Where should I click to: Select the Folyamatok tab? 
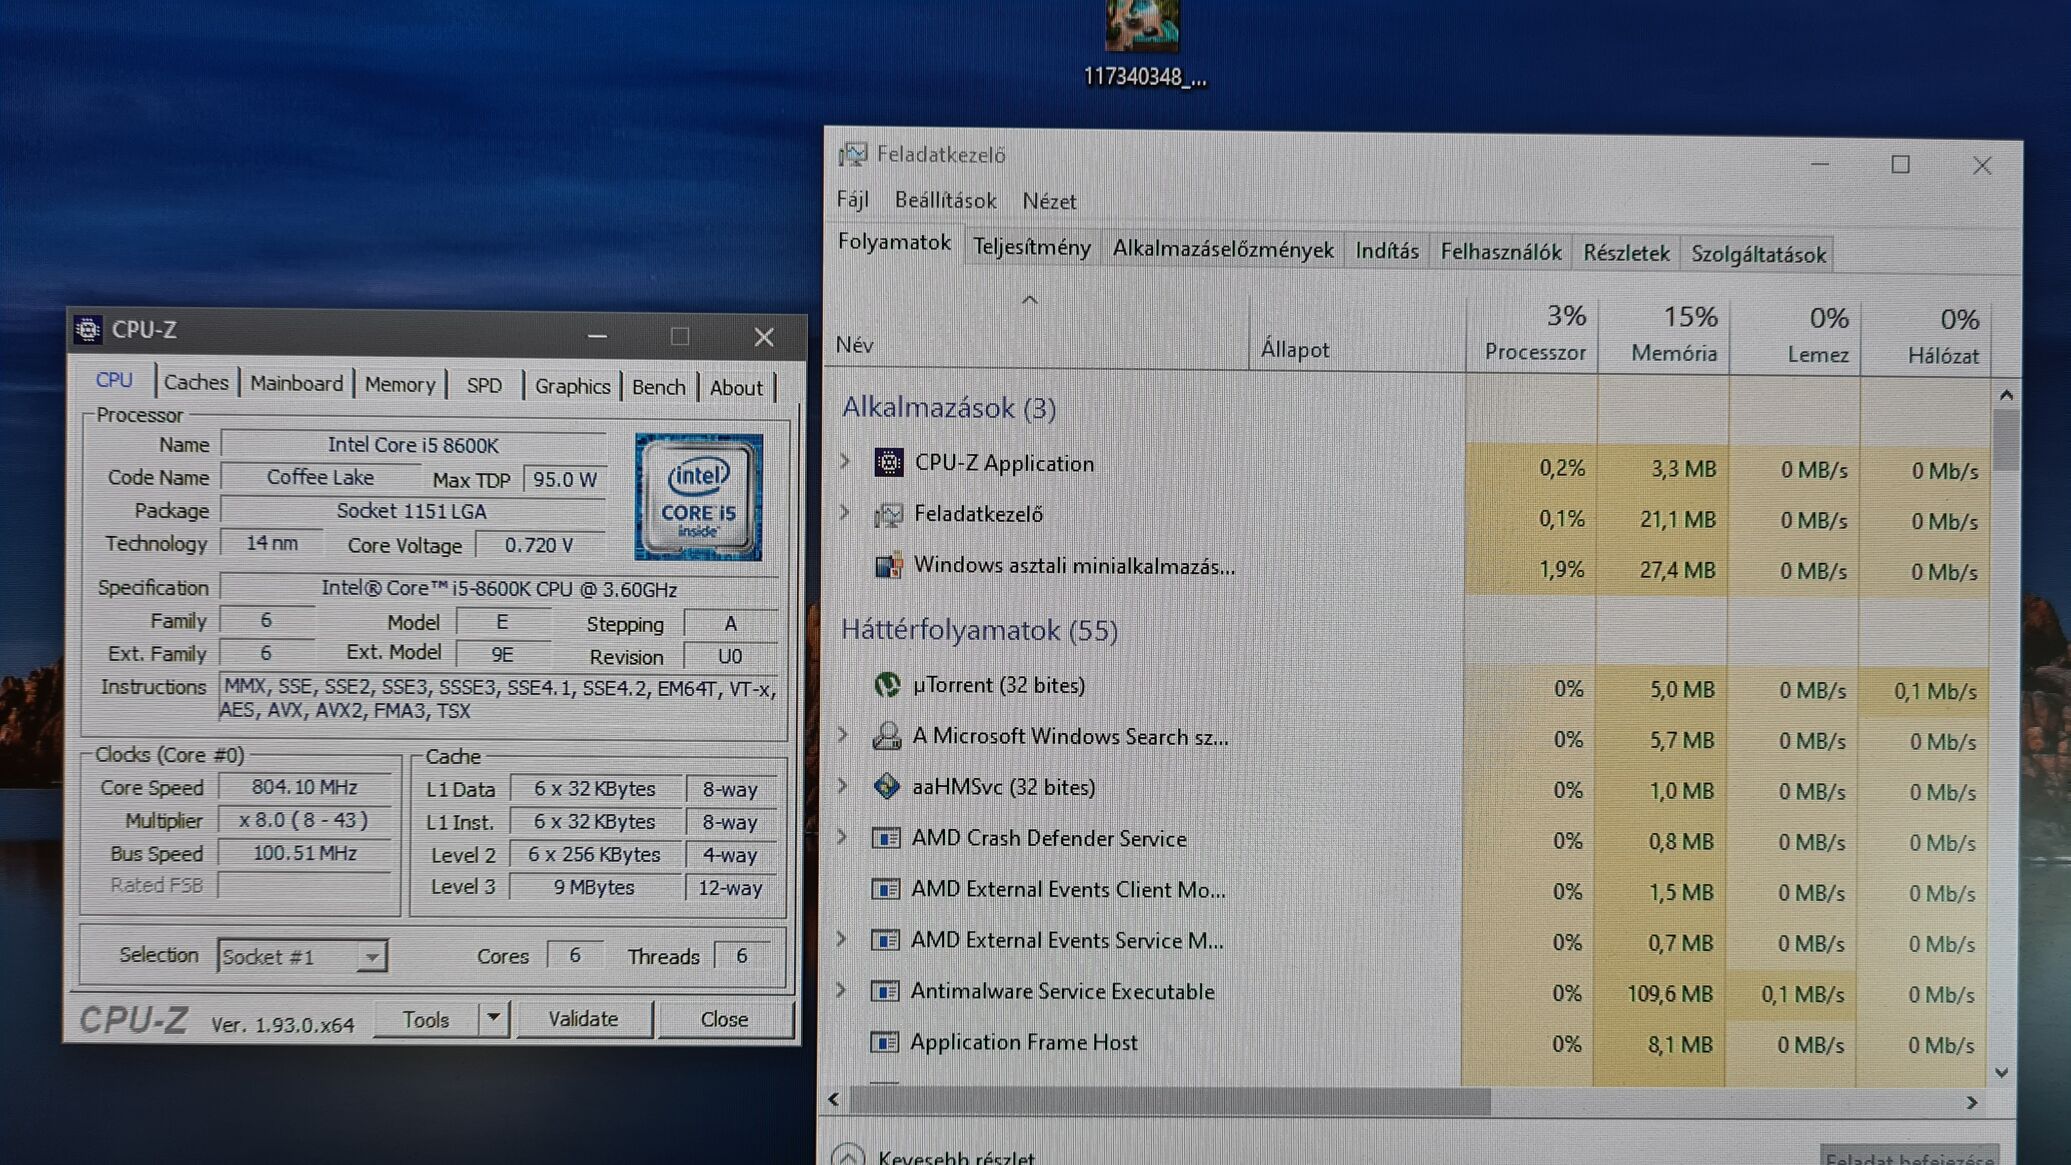click(894, 242)
